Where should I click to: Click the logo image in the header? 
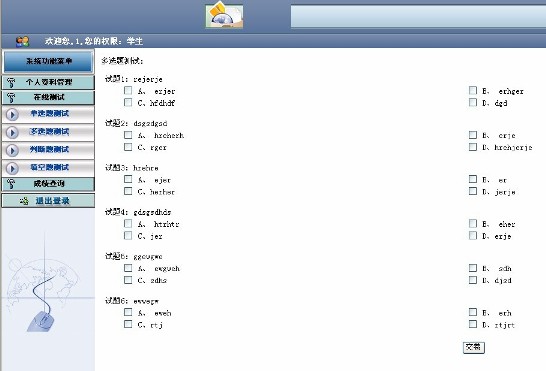pos(224,15)
